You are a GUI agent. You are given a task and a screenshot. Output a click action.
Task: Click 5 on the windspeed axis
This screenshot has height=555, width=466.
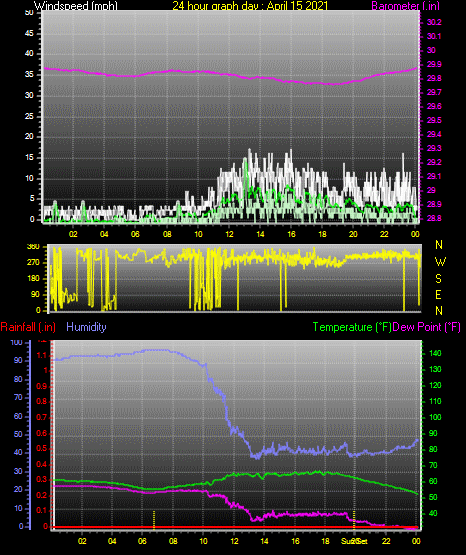pos(32,199)
